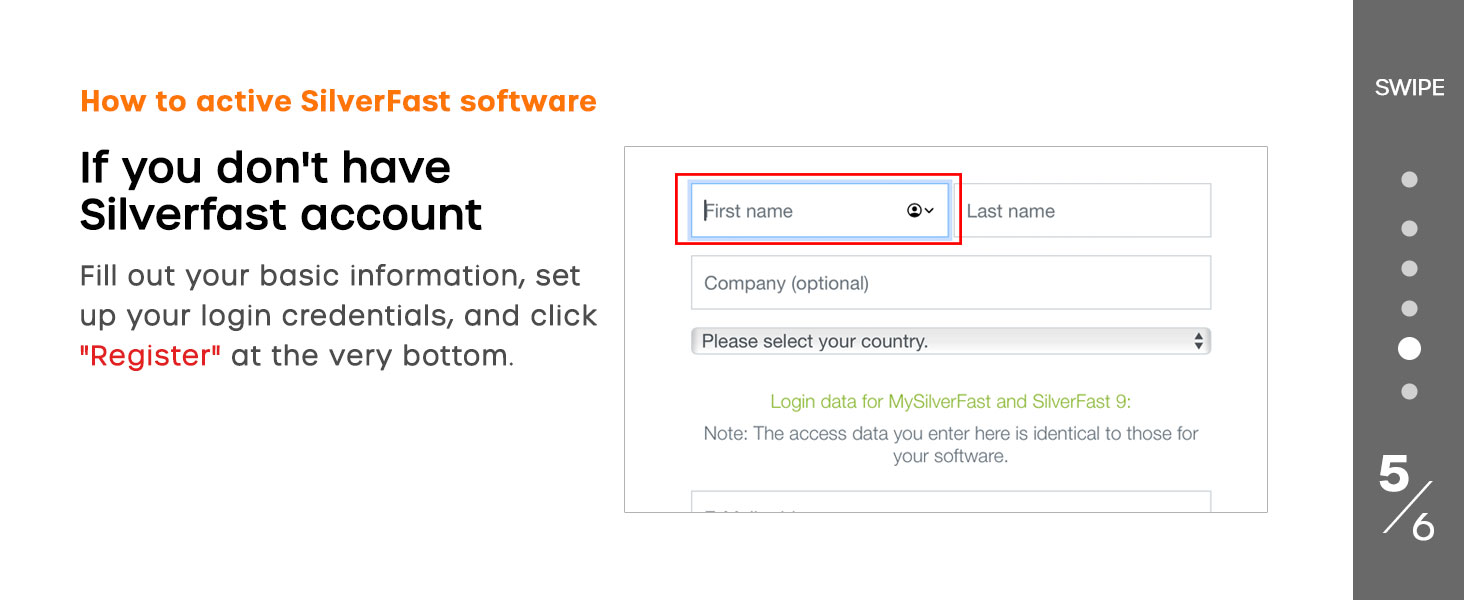Image resolution: width=1464 pixels, height=600 pixels.
Task: Click the autofill contact icon in First name
Action: (914, 211)
